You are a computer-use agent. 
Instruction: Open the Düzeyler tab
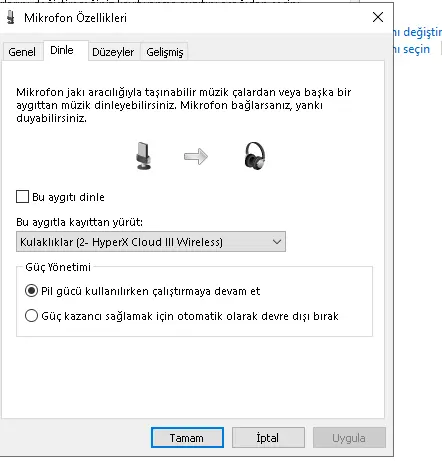point(113,52)
